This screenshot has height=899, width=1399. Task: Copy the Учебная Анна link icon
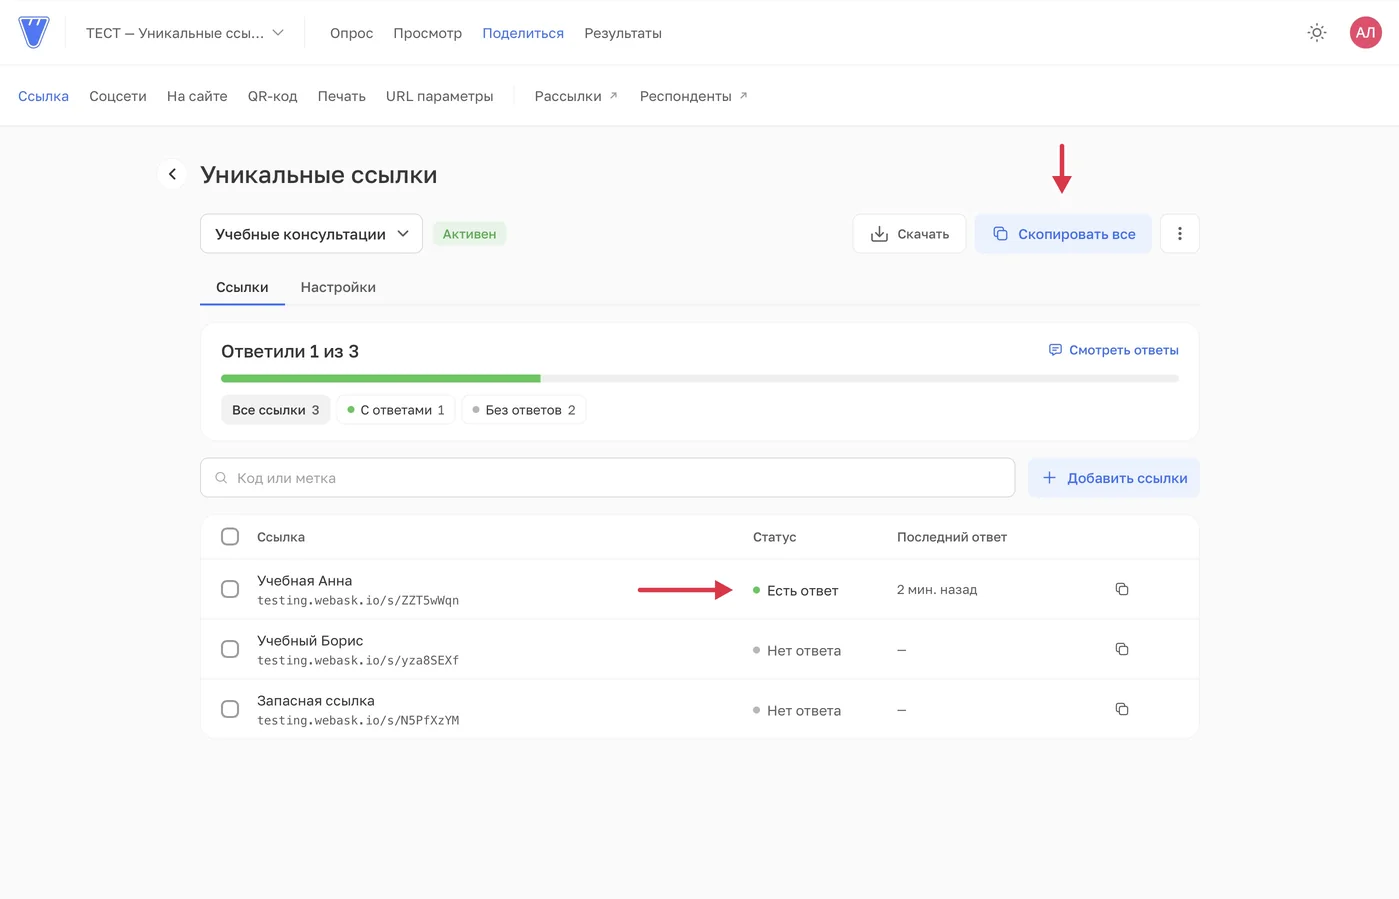[1122, 589]
